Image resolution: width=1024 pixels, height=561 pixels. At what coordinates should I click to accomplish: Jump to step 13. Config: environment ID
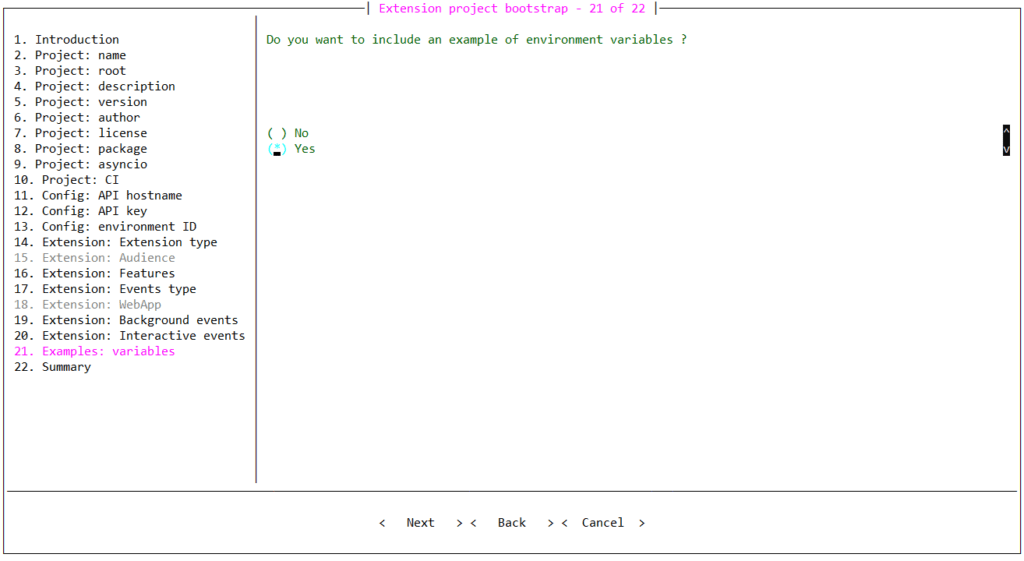(x=105, y=227)
